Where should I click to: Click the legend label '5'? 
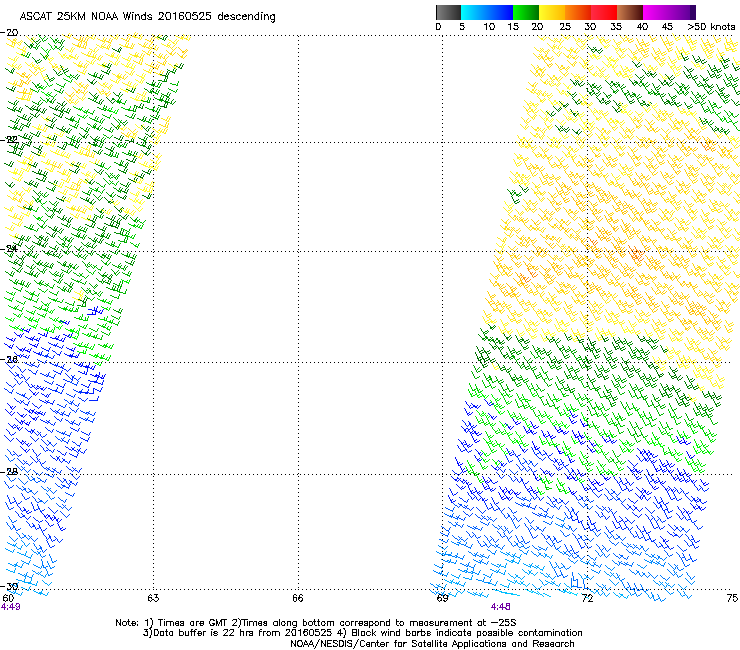462,27
